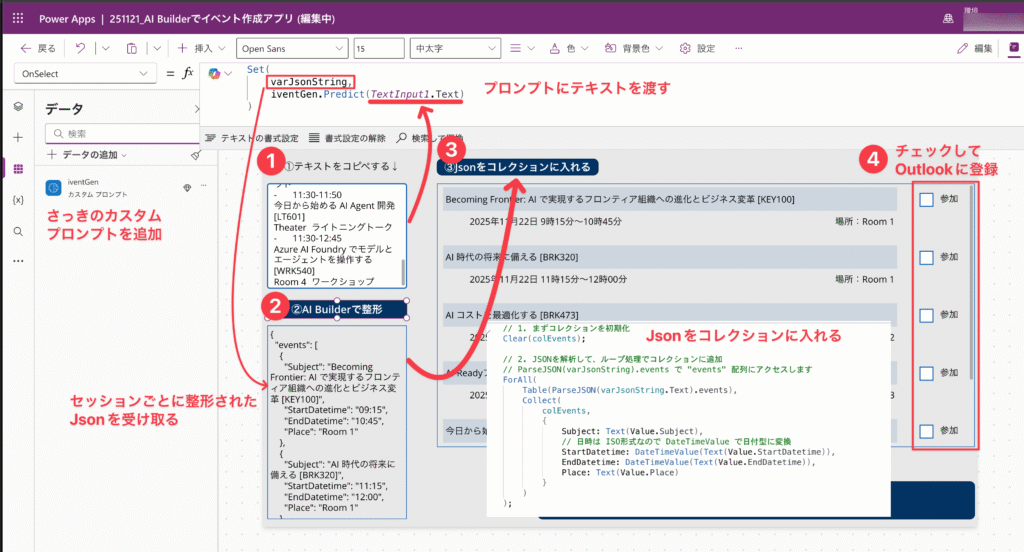
Task: Open the 挿入 (Insert) menu
Action: click(202, 48)
